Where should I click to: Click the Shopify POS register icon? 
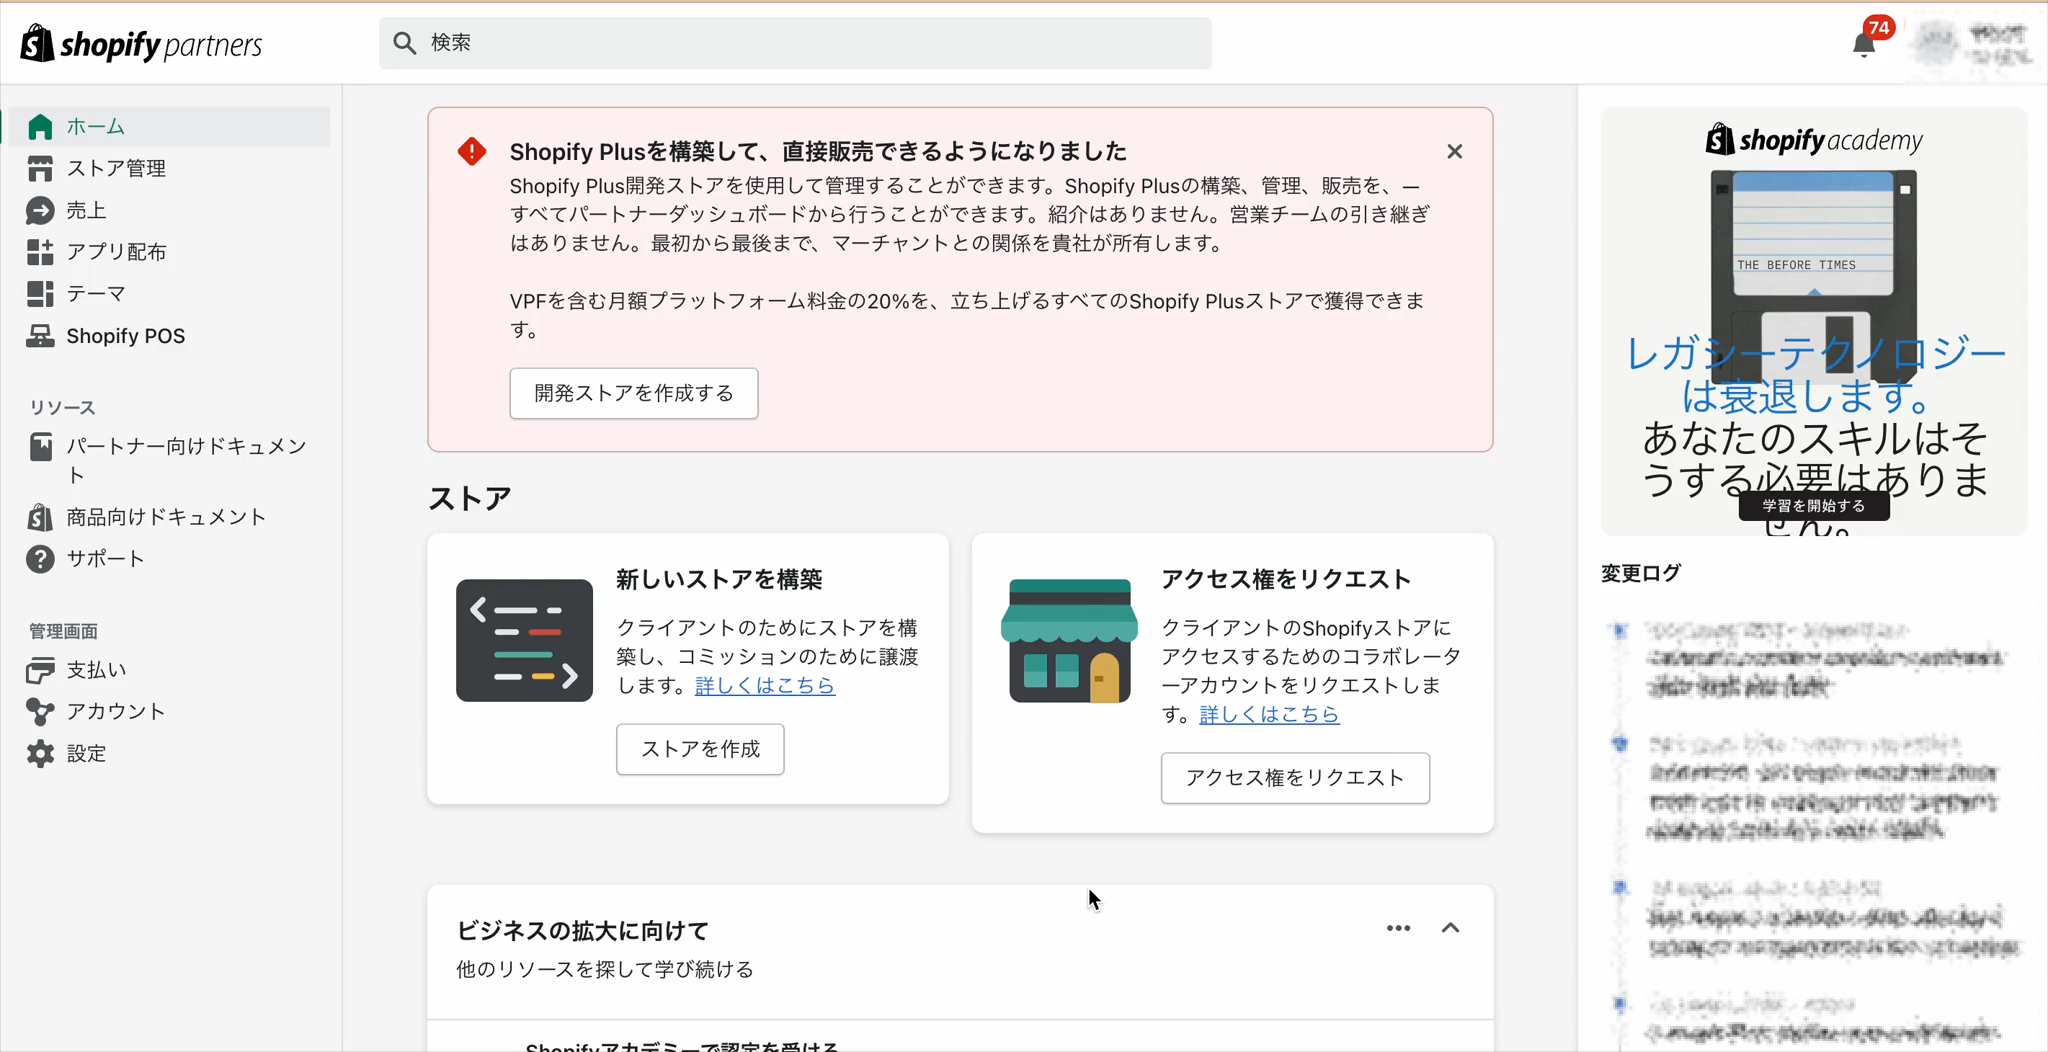pyautogui.click(x=40, y=336)
